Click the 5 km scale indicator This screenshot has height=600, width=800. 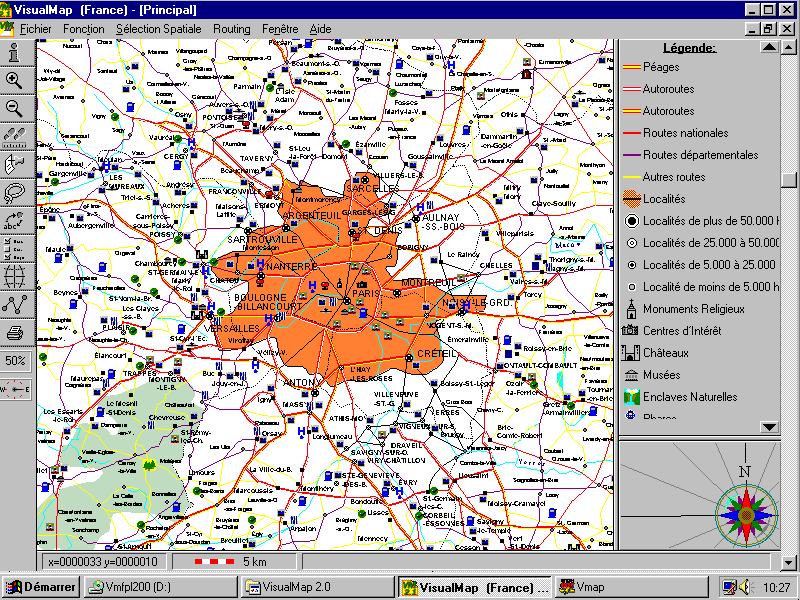(231, 562)
